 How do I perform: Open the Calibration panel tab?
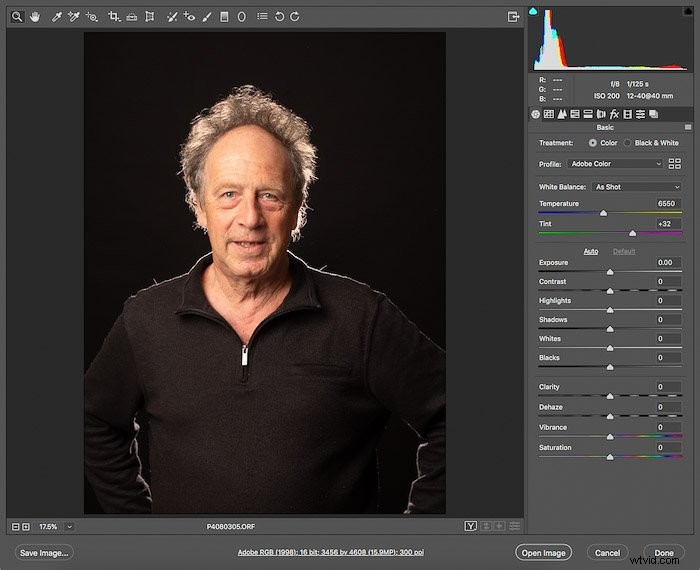pos(627,114)
